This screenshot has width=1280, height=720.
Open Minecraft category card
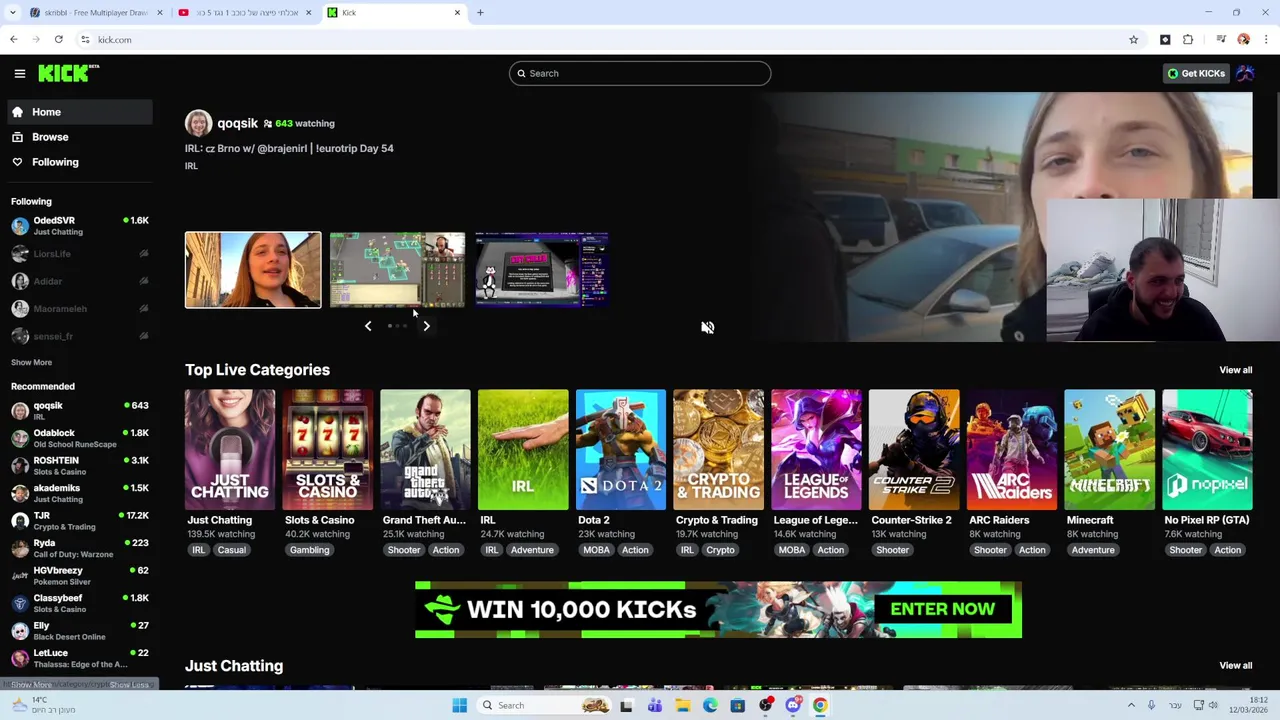pyautogui.click(x=1109, y=450)
